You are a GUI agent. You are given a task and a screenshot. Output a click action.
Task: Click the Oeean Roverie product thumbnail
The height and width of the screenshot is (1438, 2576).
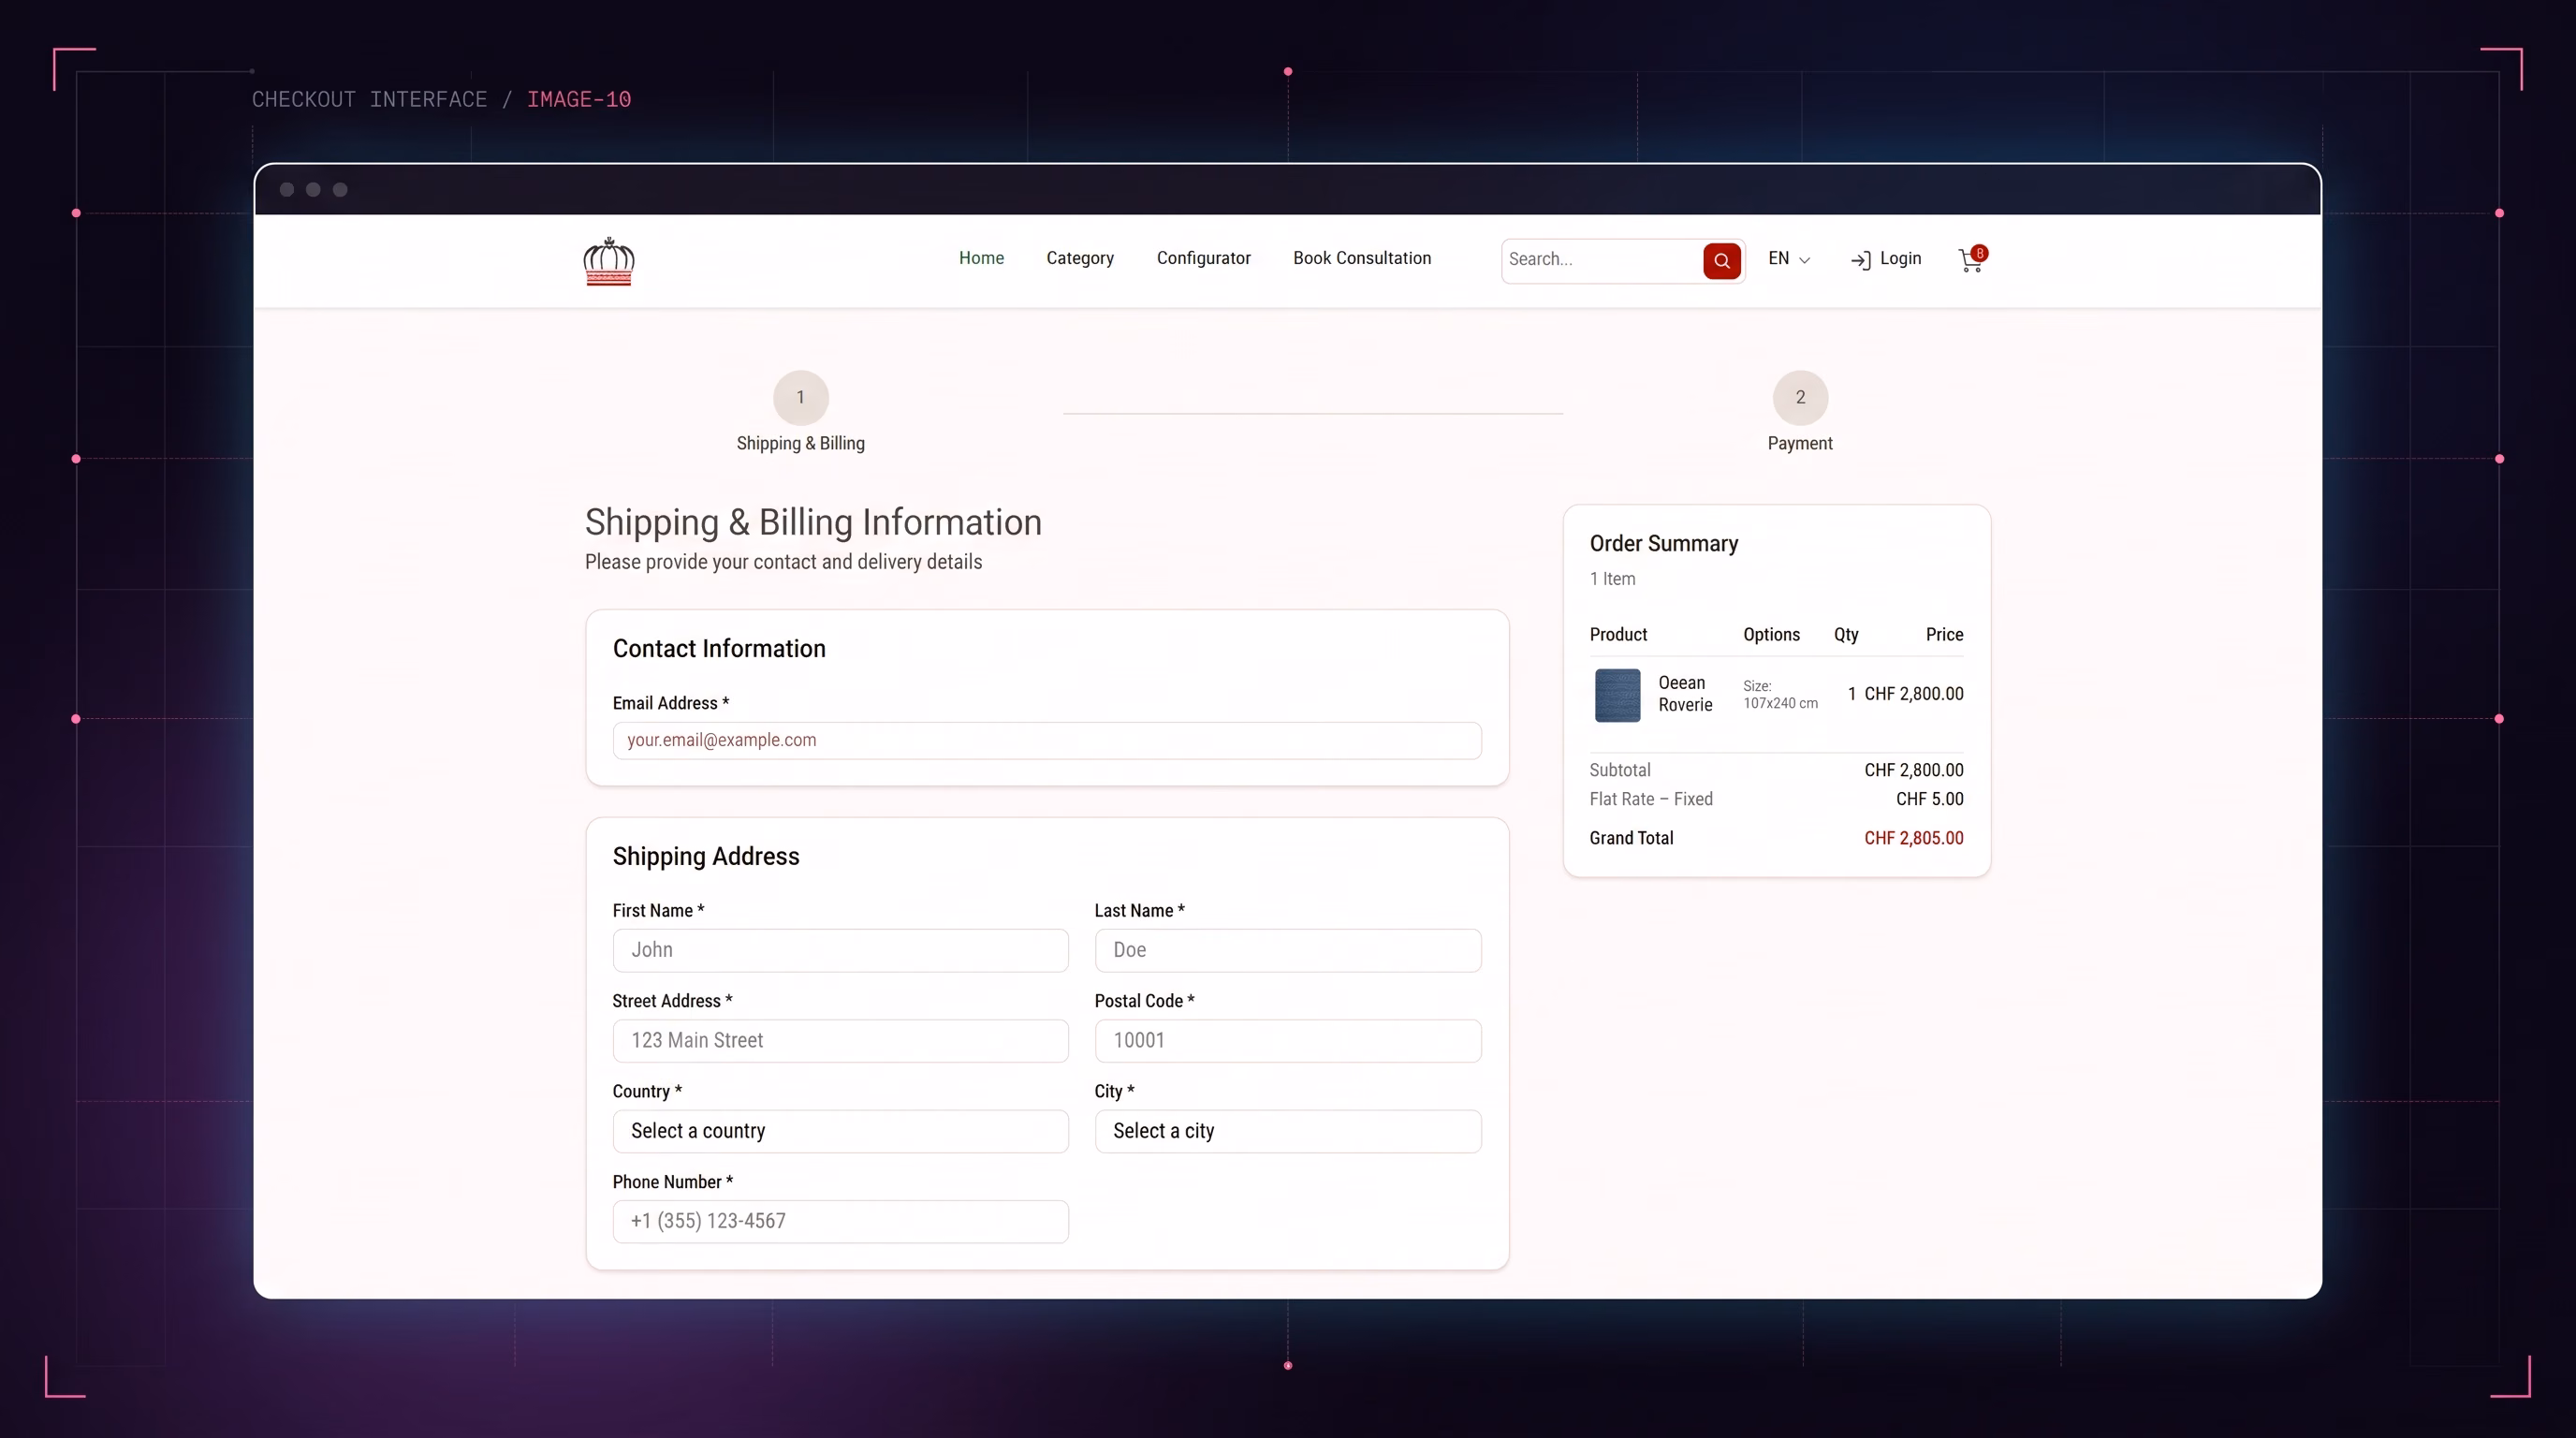tap(1617, 695)
